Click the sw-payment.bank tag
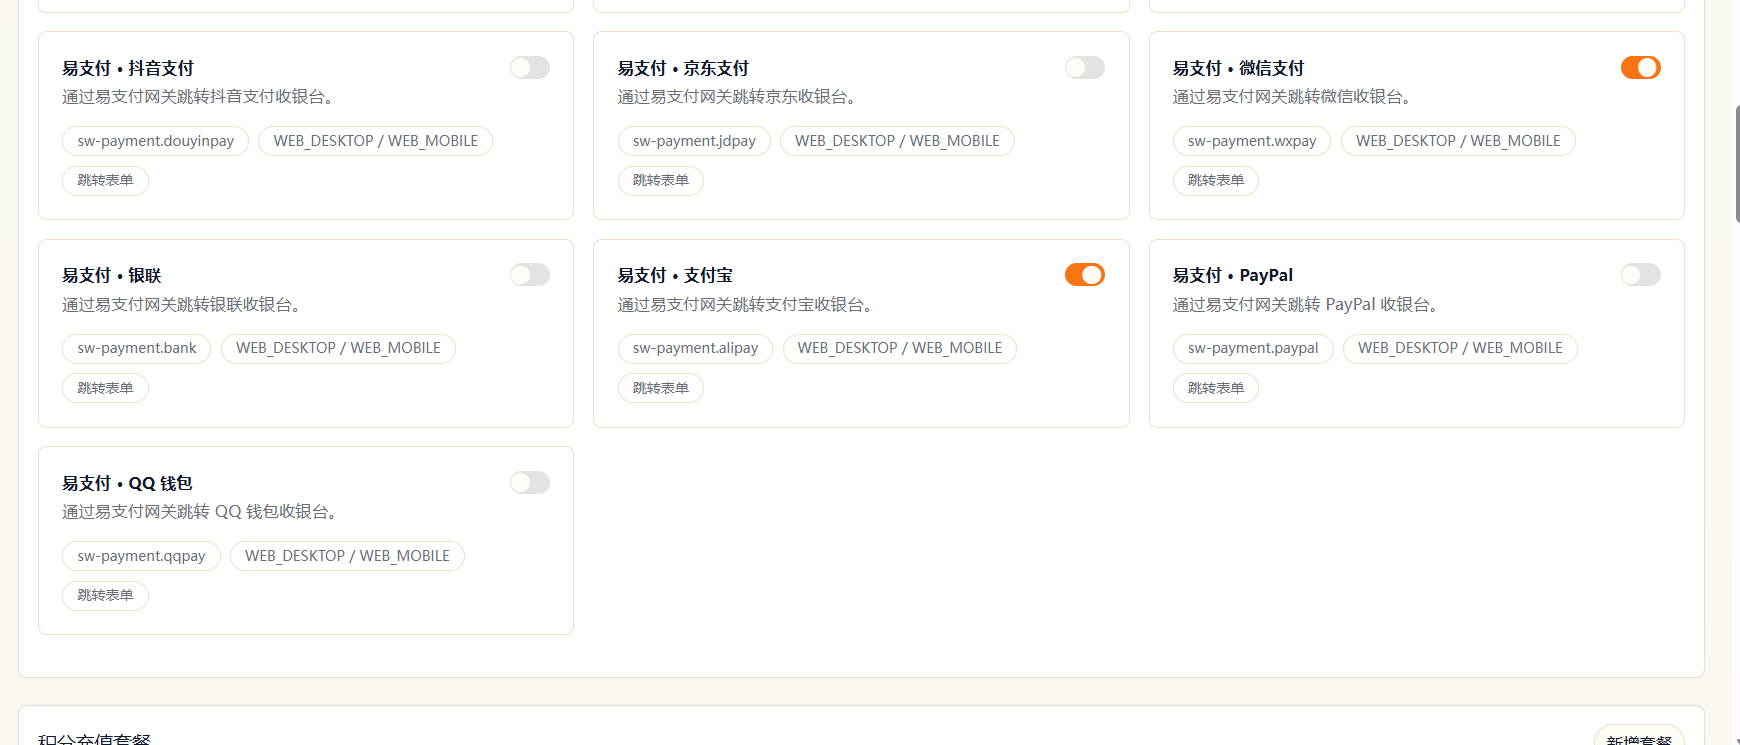This screenshot has width=1740, height=745. [x=137, y=348]
